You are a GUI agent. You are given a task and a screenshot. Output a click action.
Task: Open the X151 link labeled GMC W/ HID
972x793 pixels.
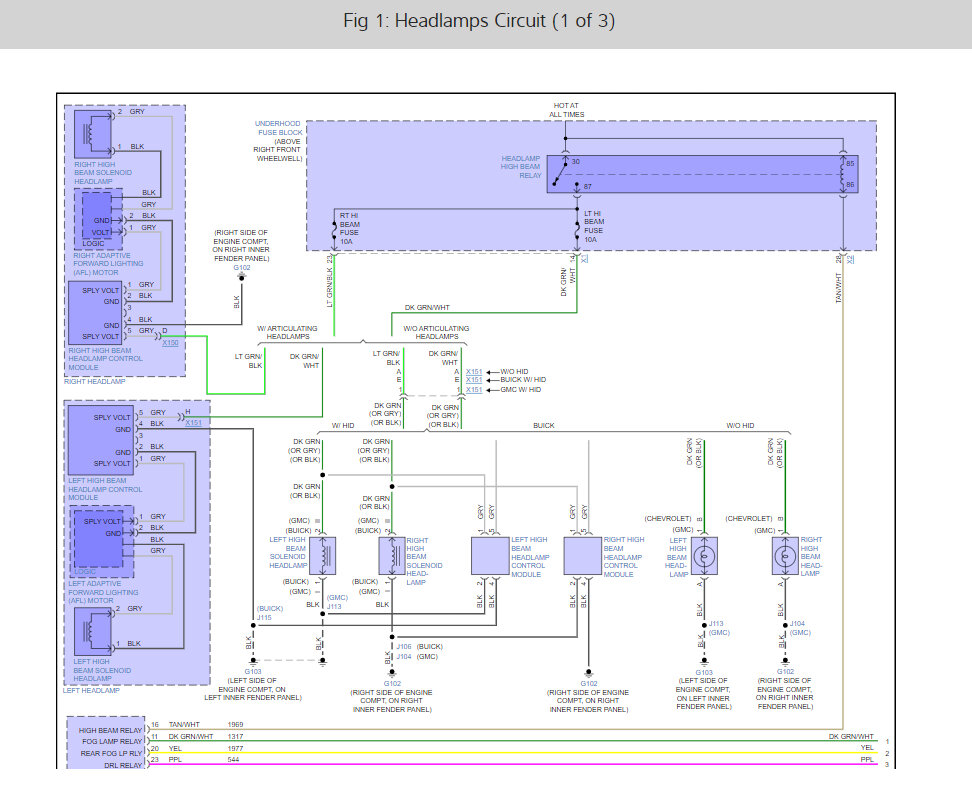[474, 390]
